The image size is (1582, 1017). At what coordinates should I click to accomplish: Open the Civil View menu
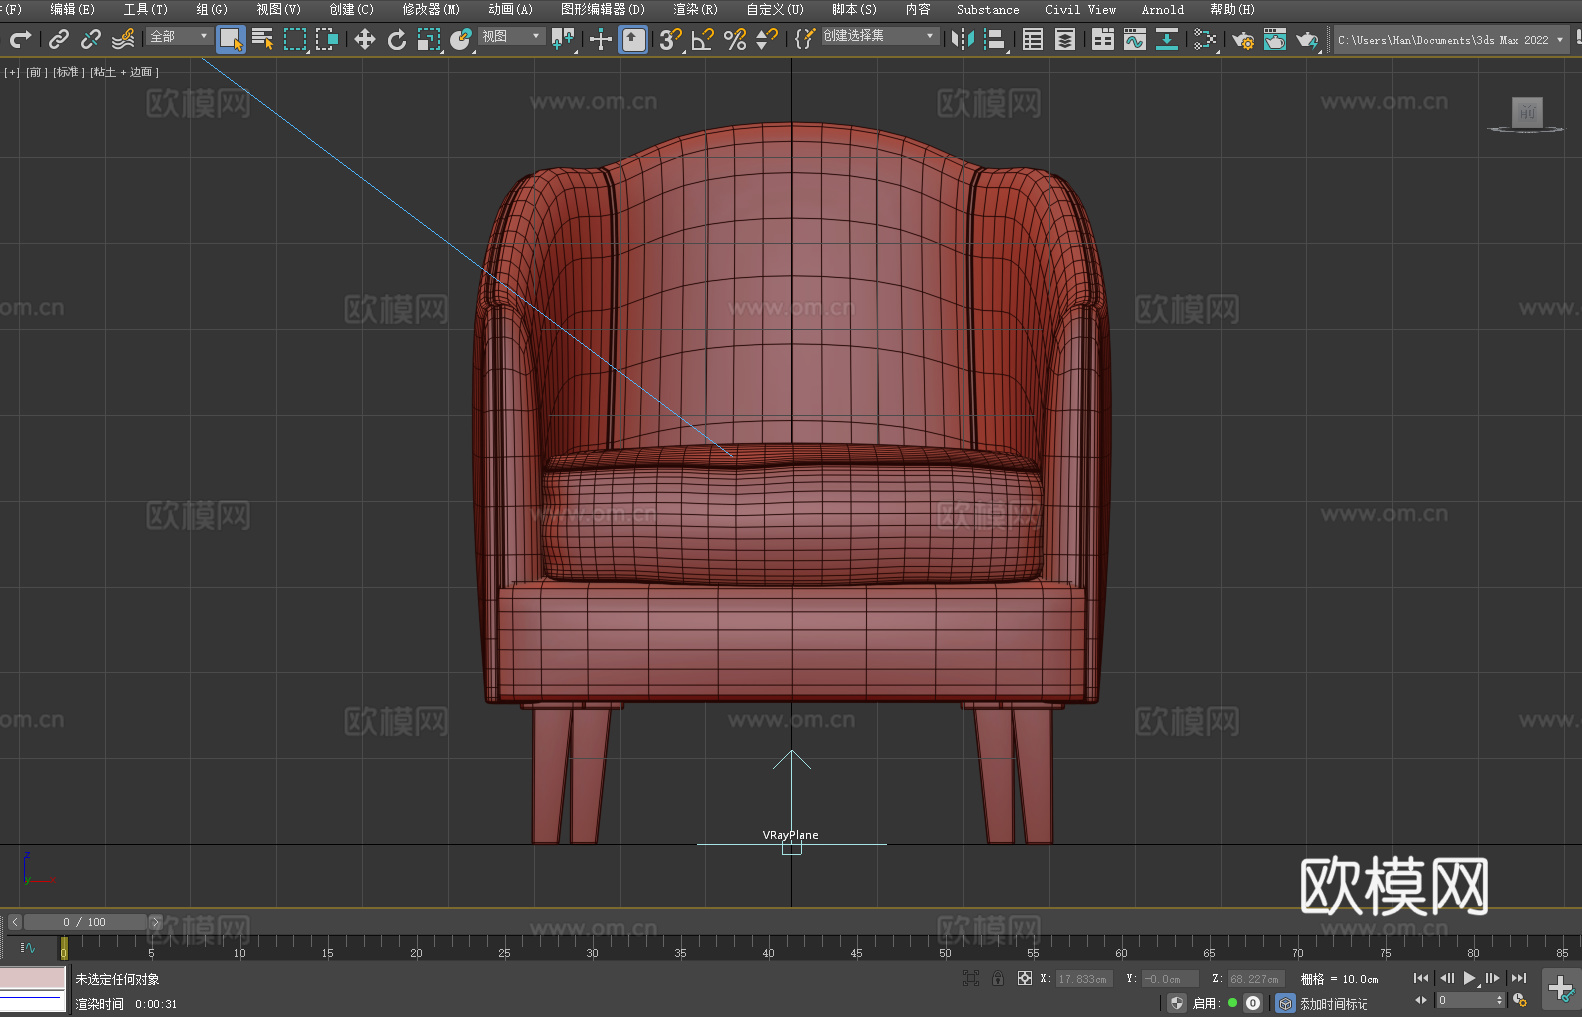click(x=1080, y=9)
